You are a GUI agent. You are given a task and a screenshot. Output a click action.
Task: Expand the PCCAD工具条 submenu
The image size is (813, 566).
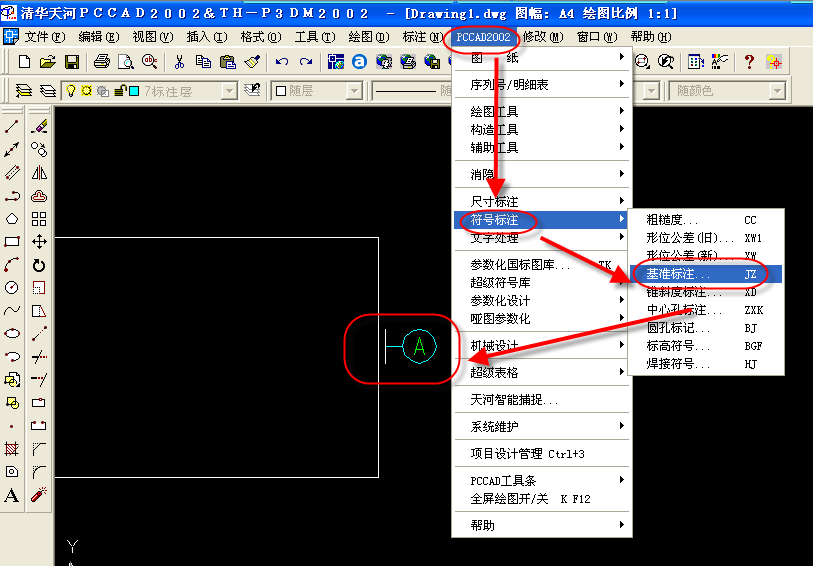[x=542, y=480]
